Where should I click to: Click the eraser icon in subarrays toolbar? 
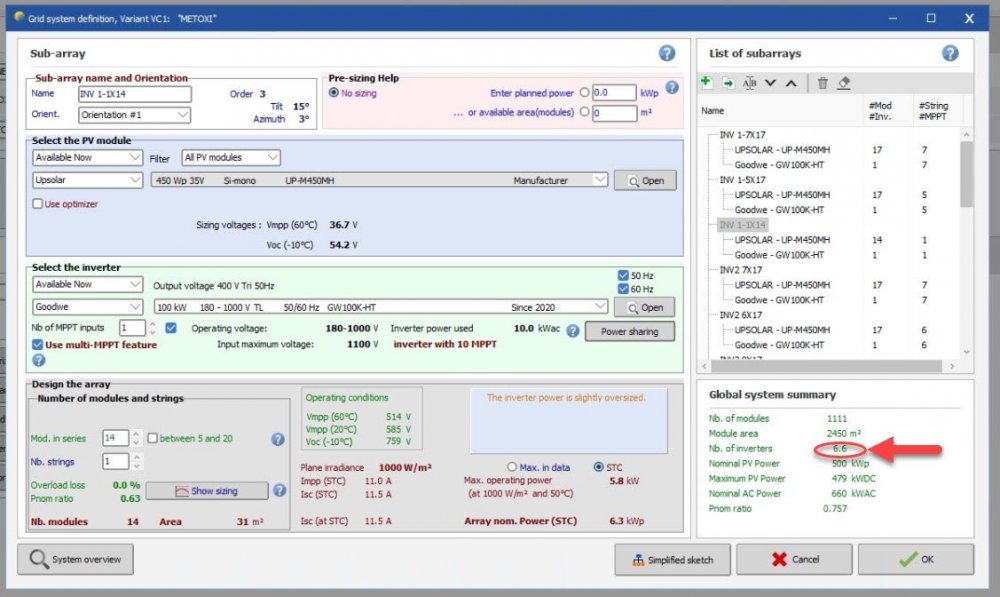coord(844,83)
